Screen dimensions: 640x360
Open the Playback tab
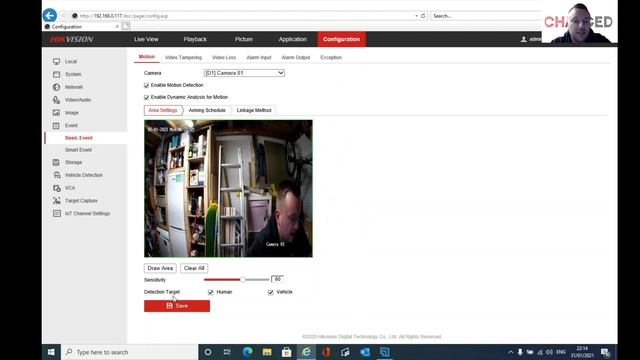click(x=195, y=39)
